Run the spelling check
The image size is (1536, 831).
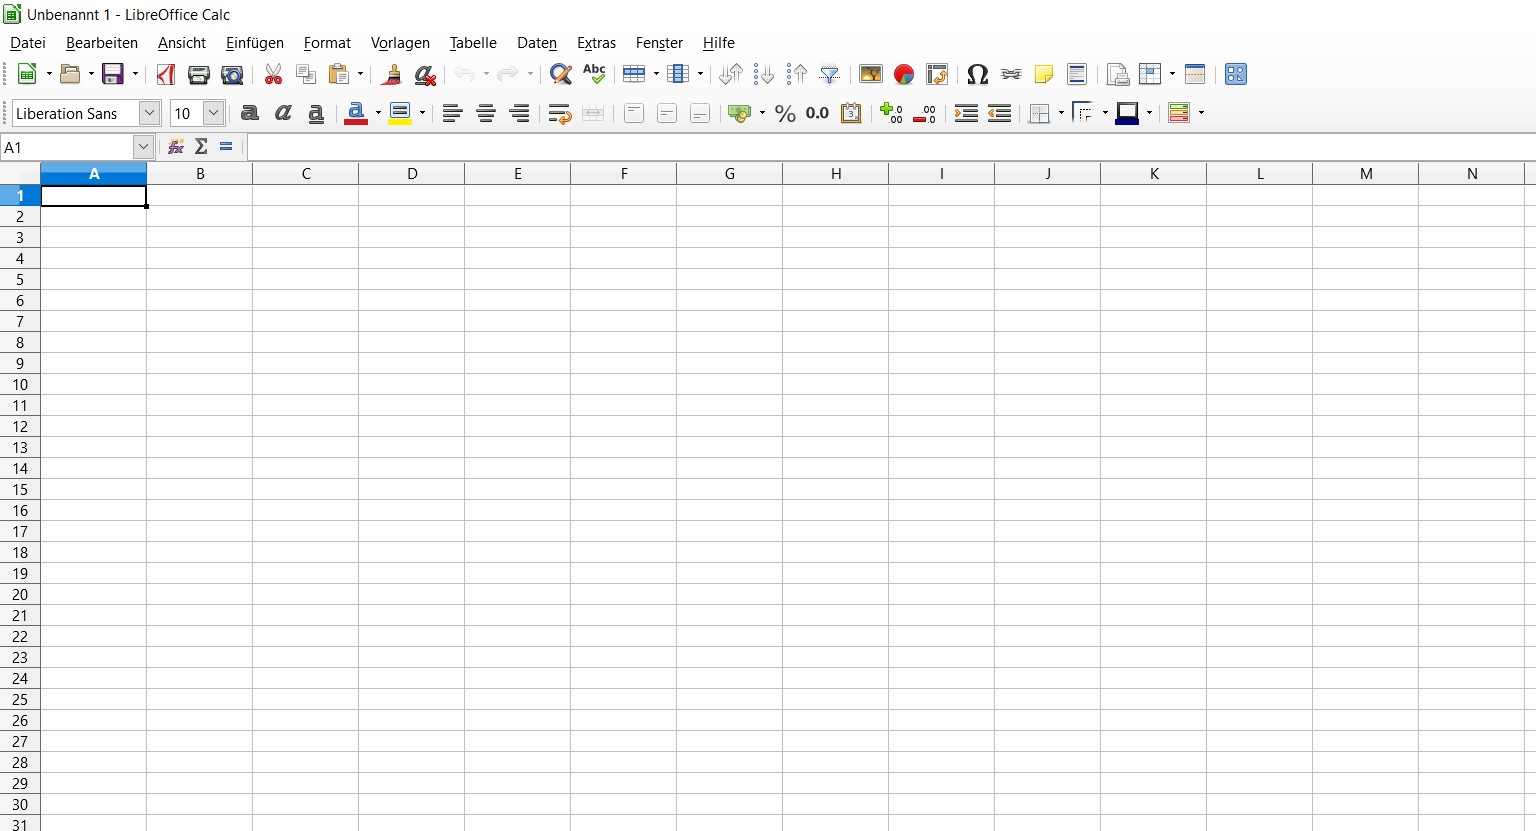(594, 74)
